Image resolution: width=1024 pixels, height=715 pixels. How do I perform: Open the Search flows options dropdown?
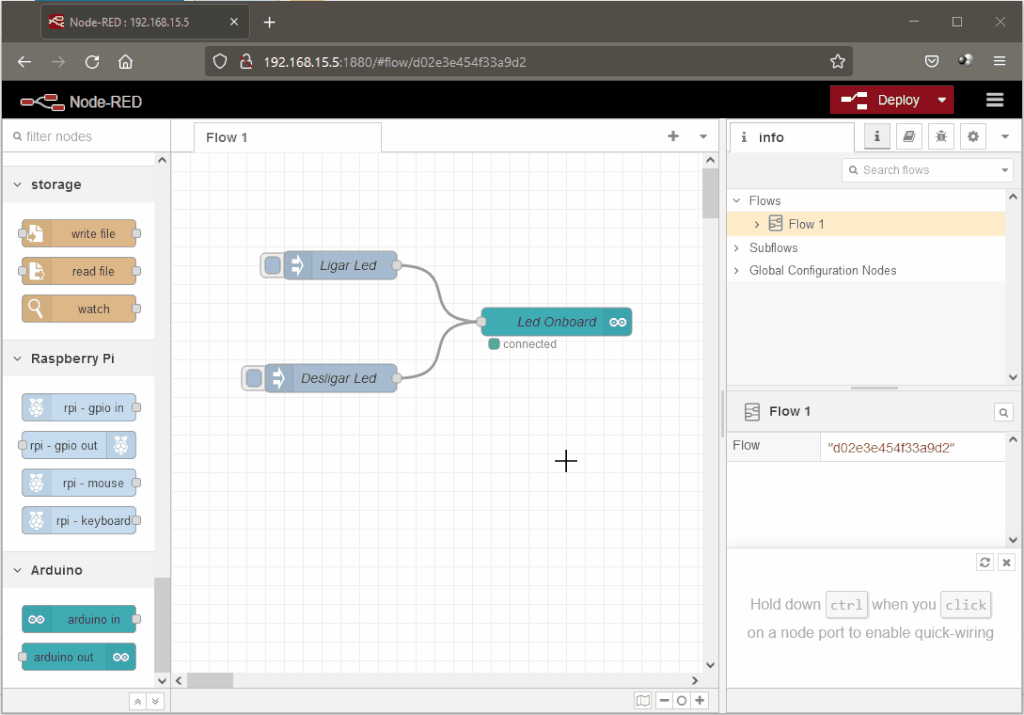tap(1005, 170)
